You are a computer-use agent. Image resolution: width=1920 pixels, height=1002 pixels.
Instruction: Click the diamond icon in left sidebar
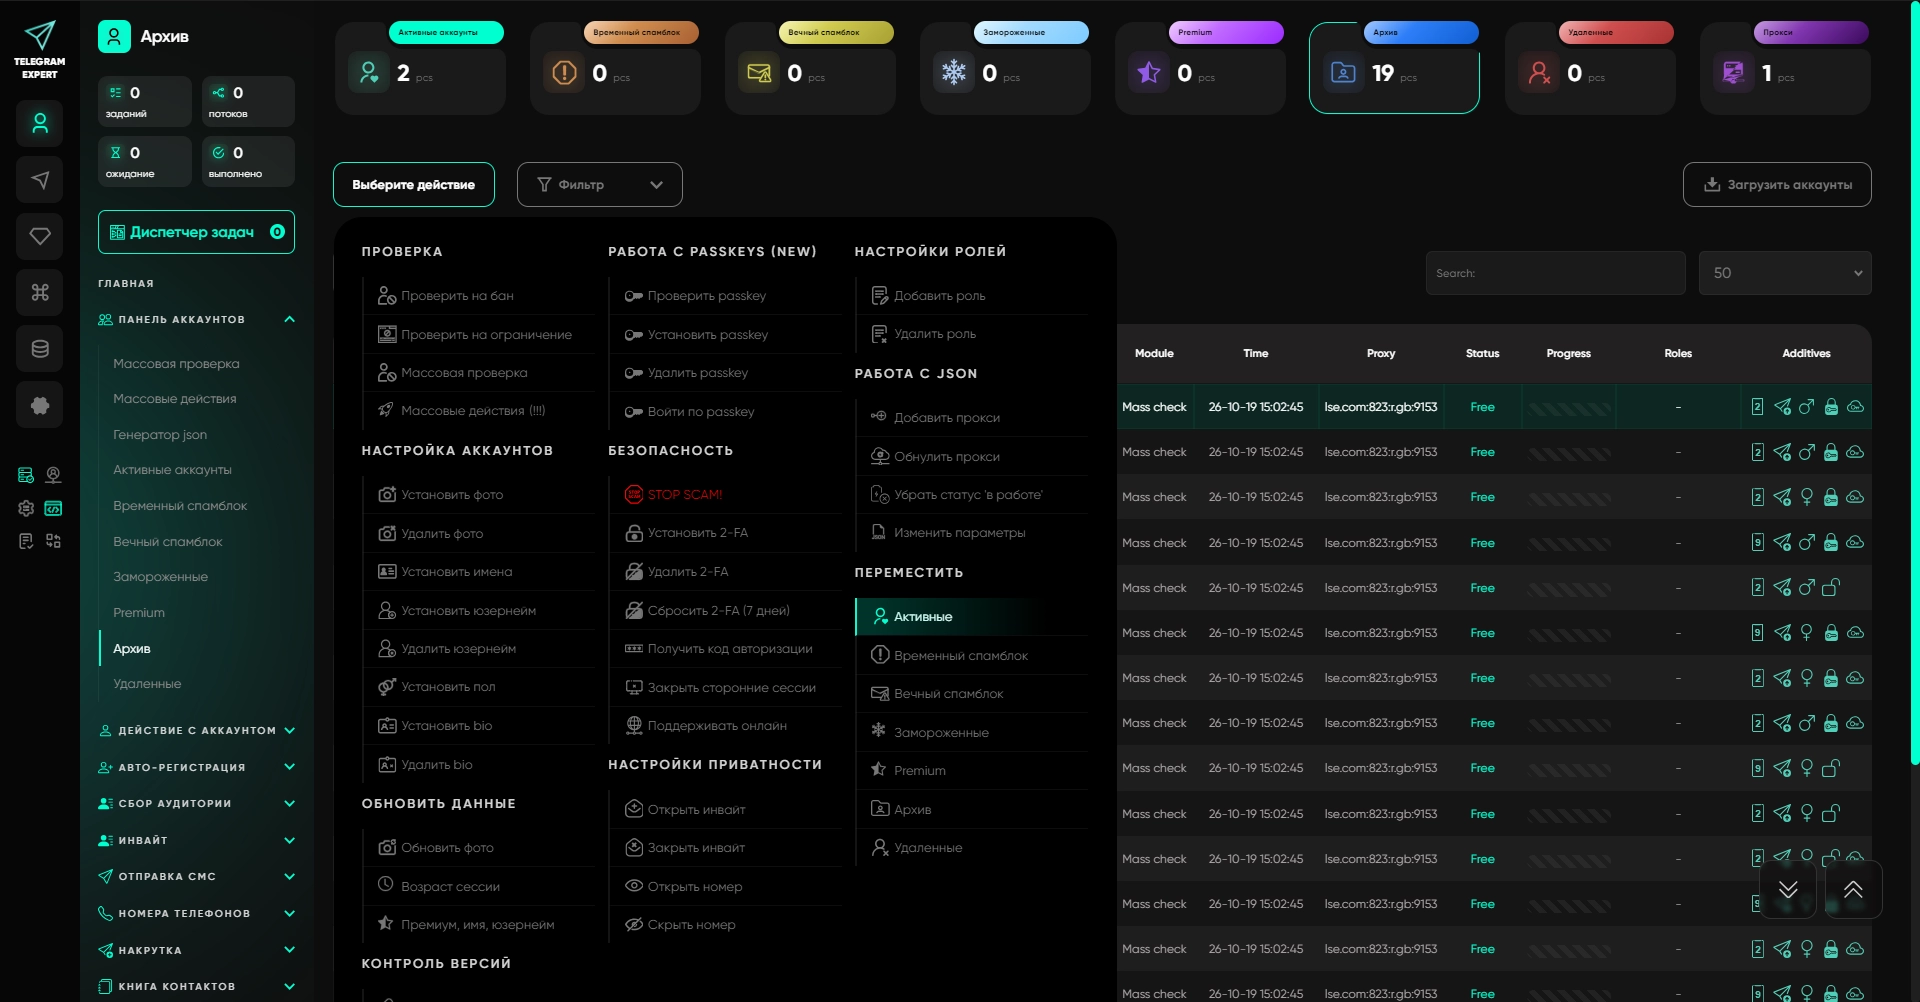point(40,236)
